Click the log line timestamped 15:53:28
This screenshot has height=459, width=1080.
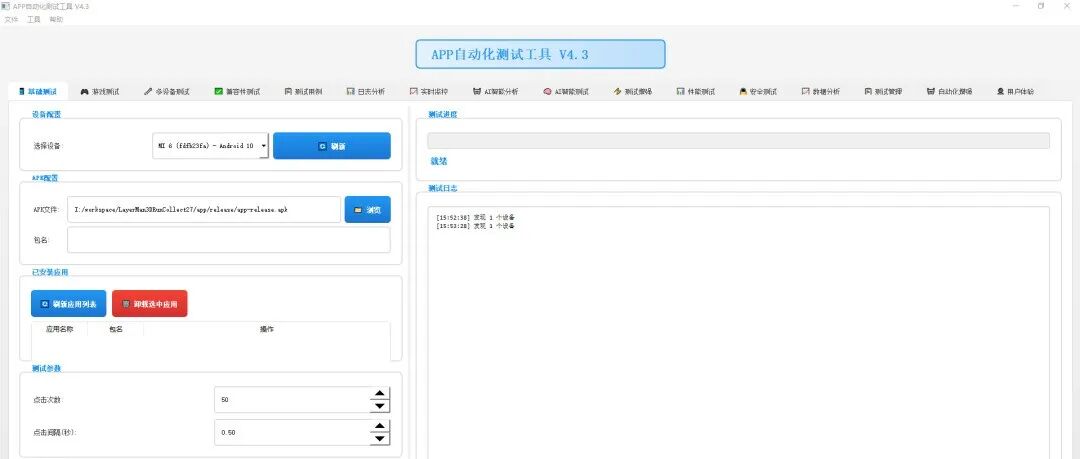click(x=475, y=226)
